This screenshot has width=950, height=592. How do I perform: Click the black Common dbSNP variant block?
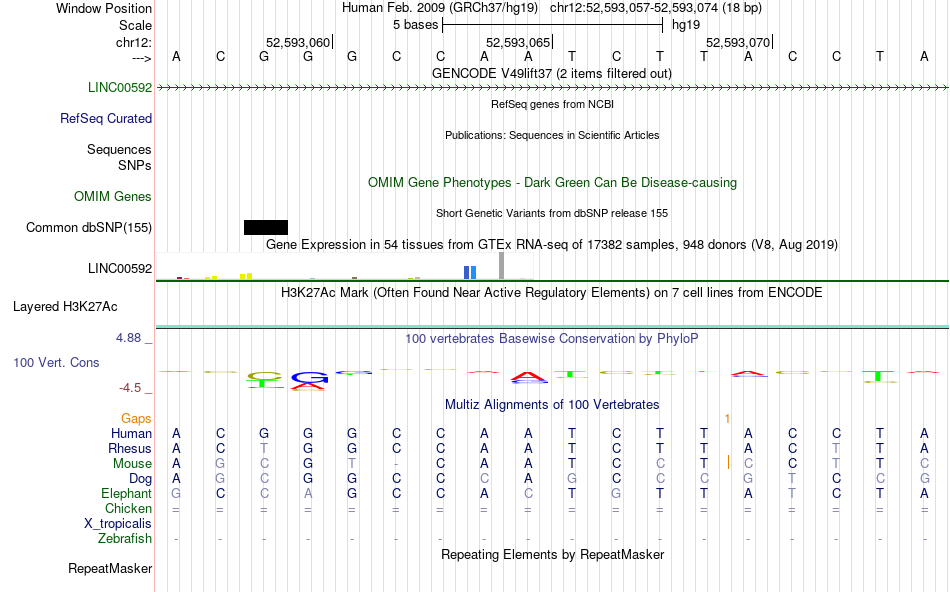coord(266,227)
